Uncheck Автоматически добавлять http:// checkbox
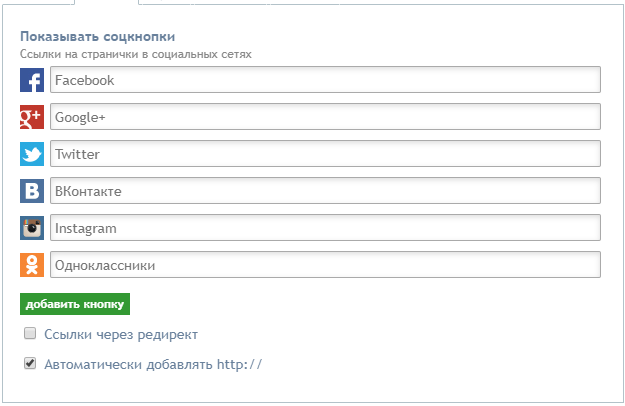 [30, 363]
